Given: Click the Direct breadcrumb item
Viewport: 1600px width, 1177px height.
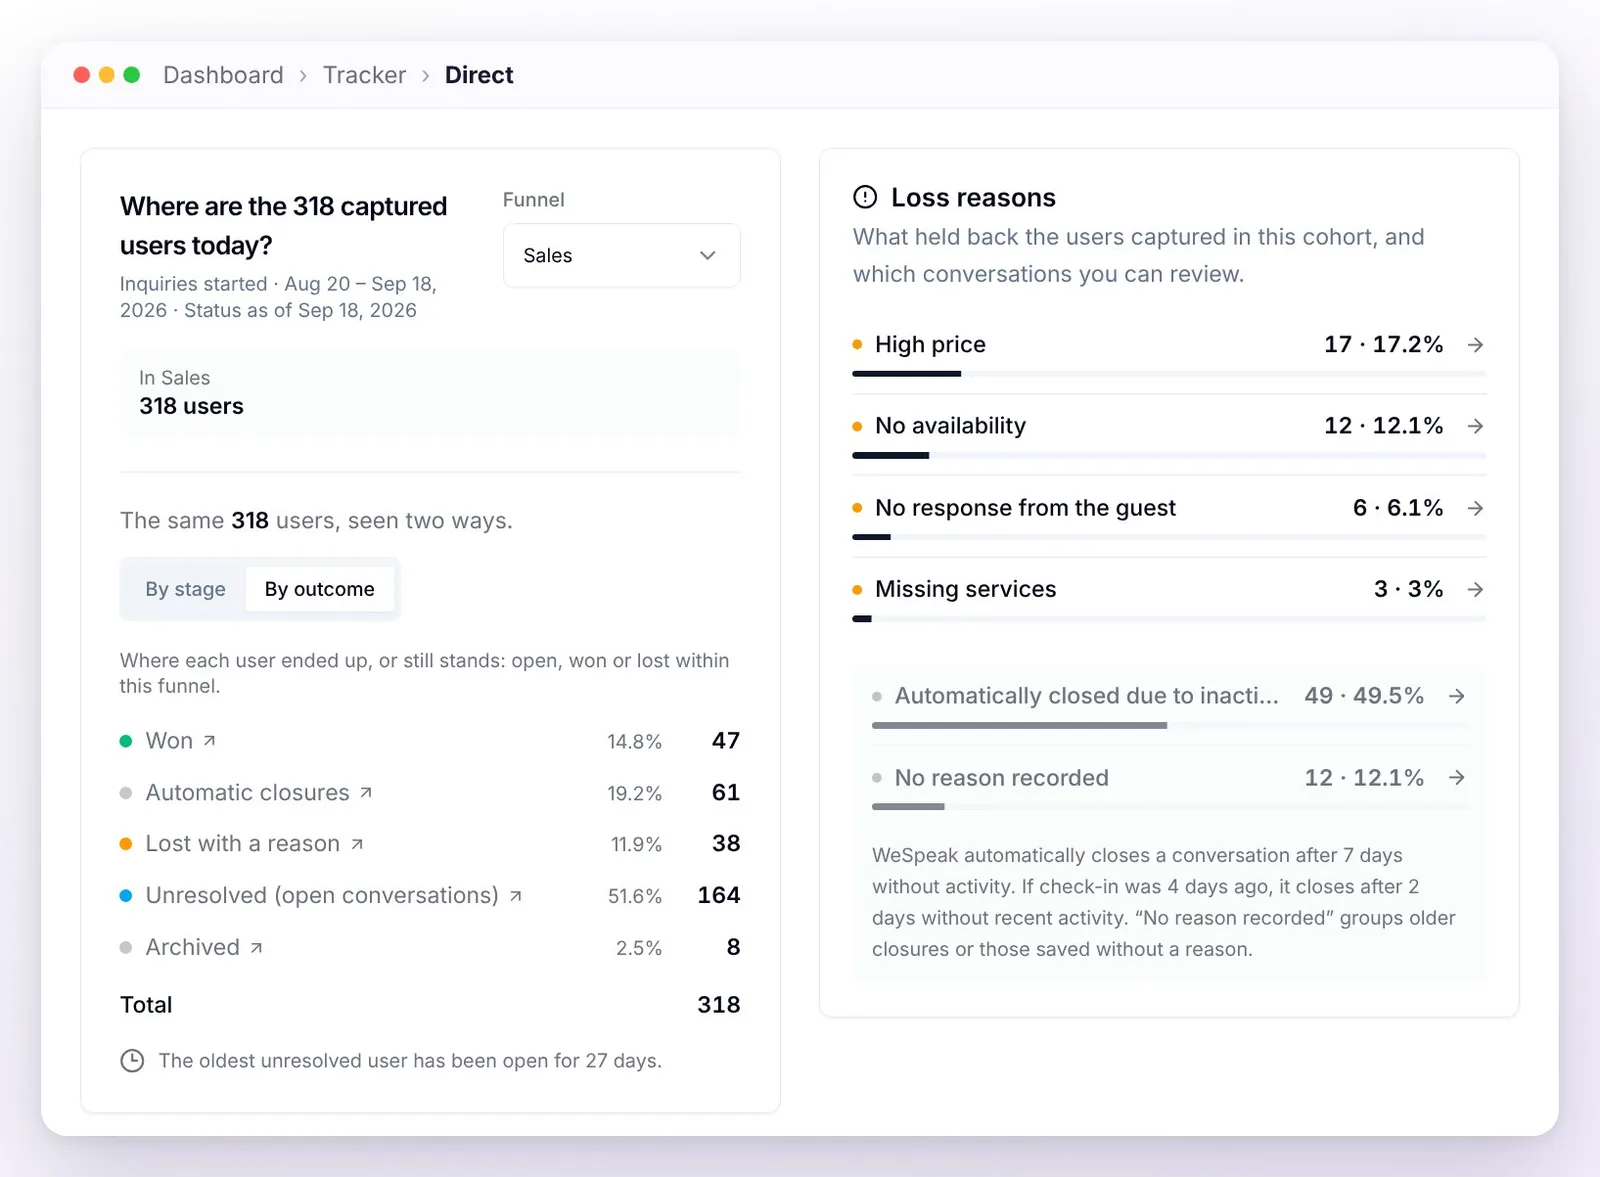Looking at the screenshot, I should pos(479,75).
